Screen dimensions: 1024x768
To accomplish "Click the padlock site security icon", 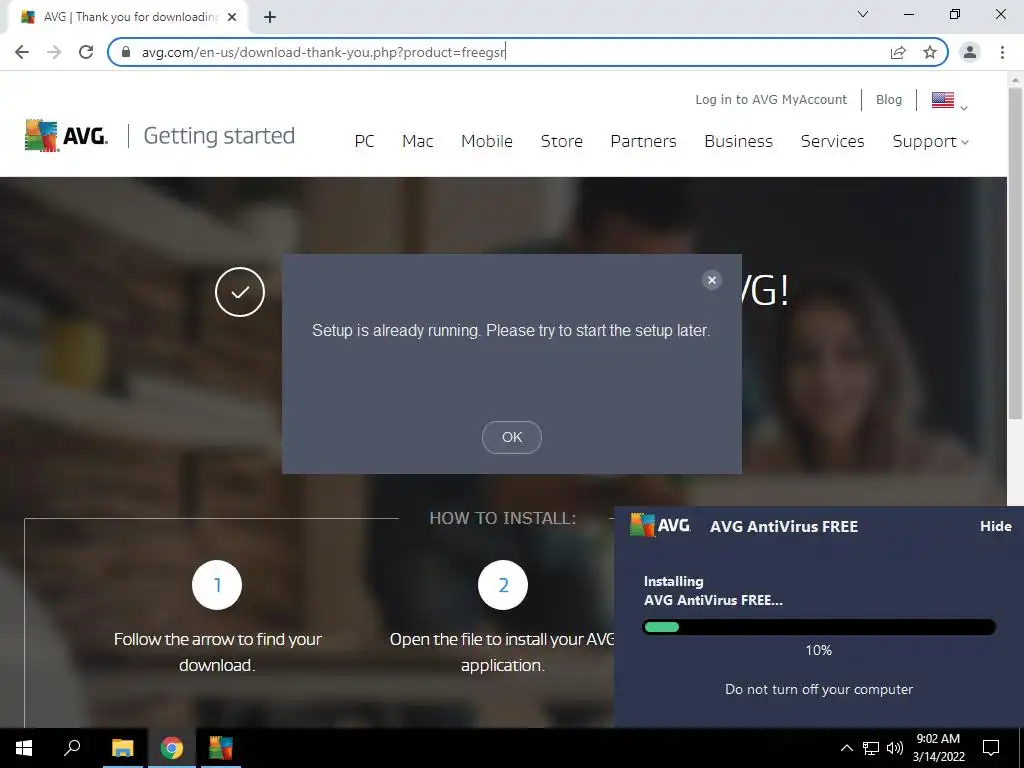I will (x=127, y=52).
